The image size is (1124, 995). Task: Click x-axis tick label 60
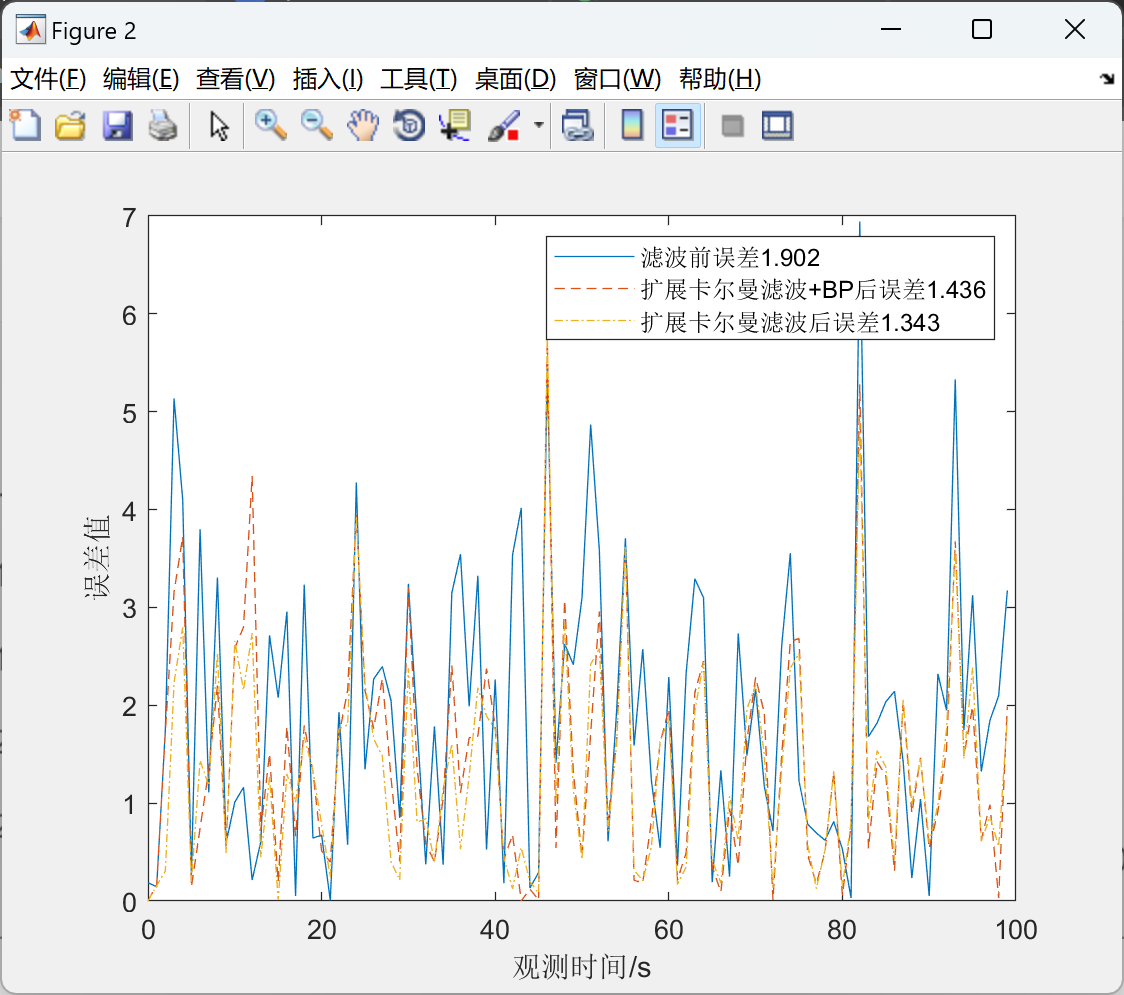668,930
